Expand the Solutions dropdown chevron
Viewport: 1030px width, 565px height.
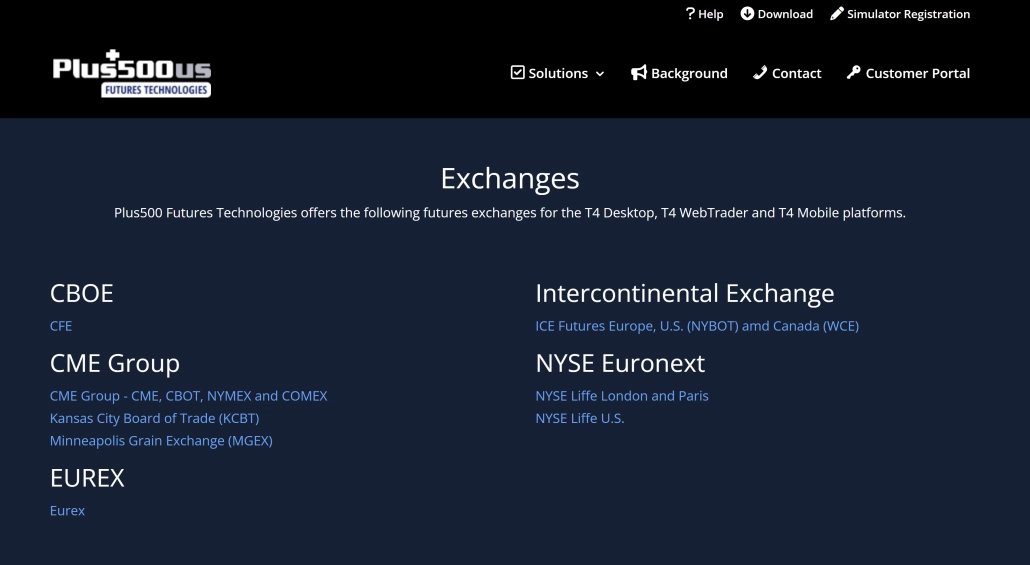[600, 74]
